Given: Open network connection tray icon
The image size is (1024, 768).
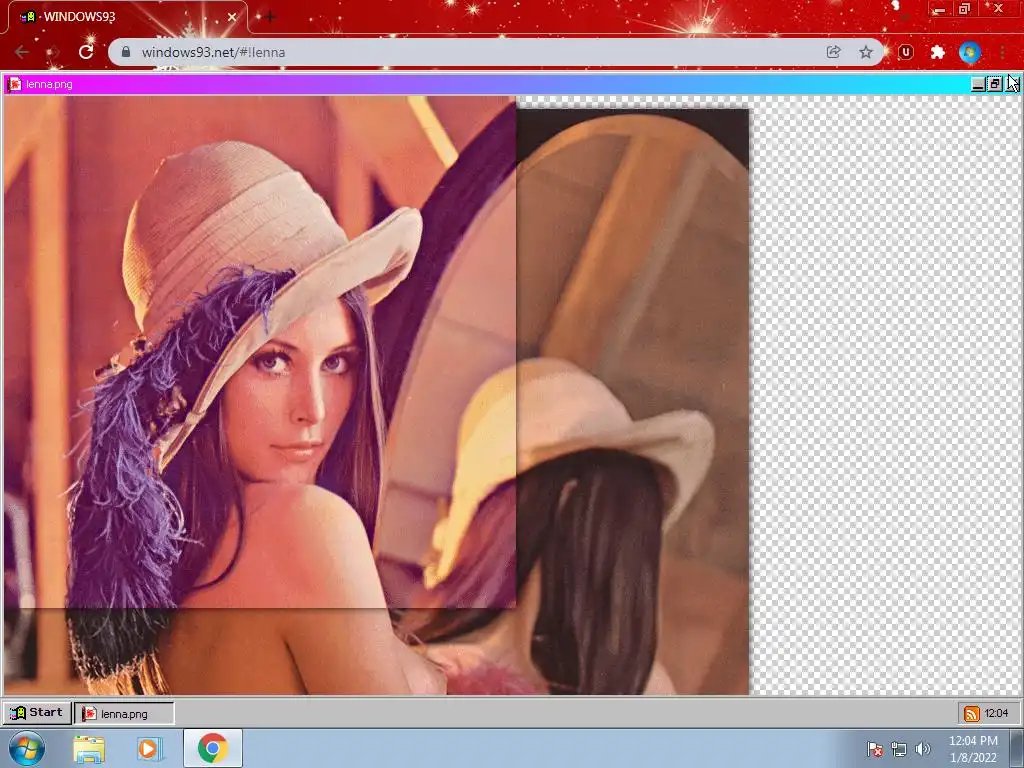Looking at the screenshot, I should pyautogui.click(x=899, y=749).
